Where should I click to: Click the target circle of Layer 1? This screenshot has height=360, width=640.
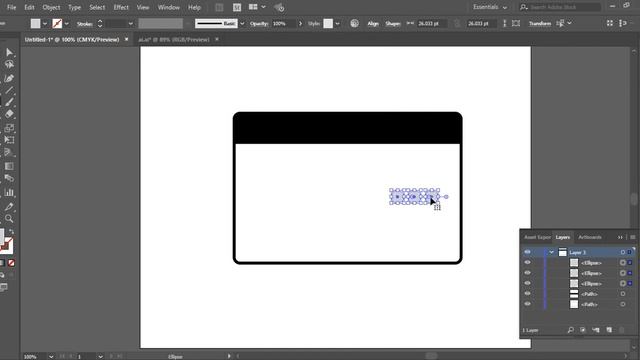623,252
